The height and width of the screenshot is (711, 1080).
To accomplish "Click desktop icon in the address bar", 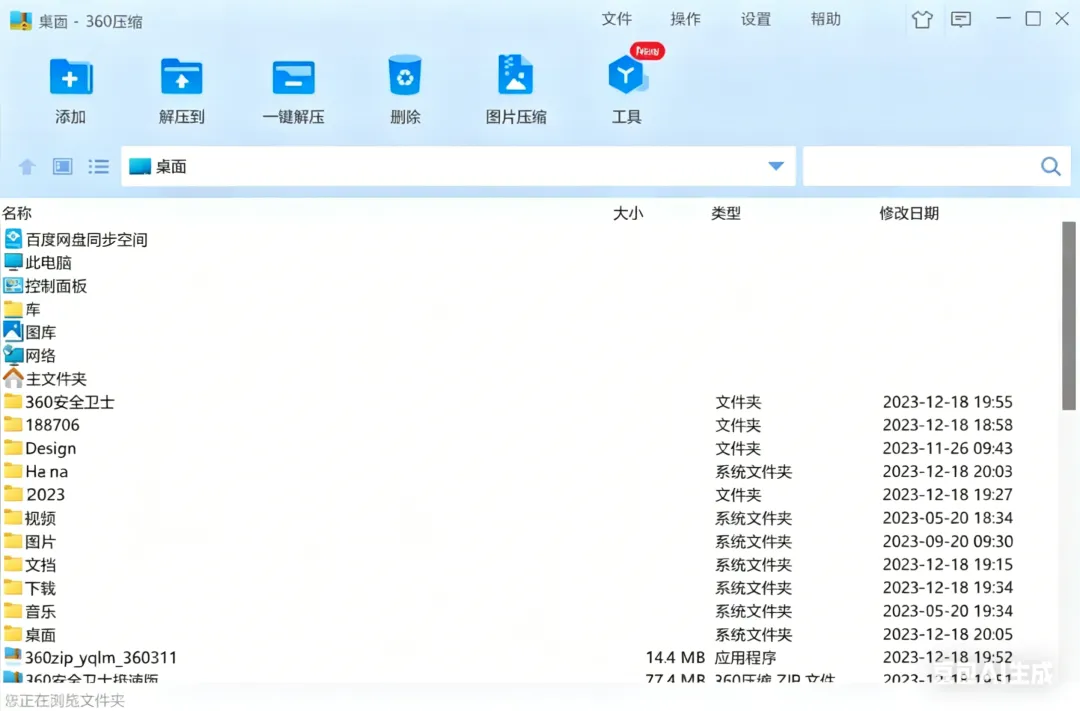I will coord(140,166).
